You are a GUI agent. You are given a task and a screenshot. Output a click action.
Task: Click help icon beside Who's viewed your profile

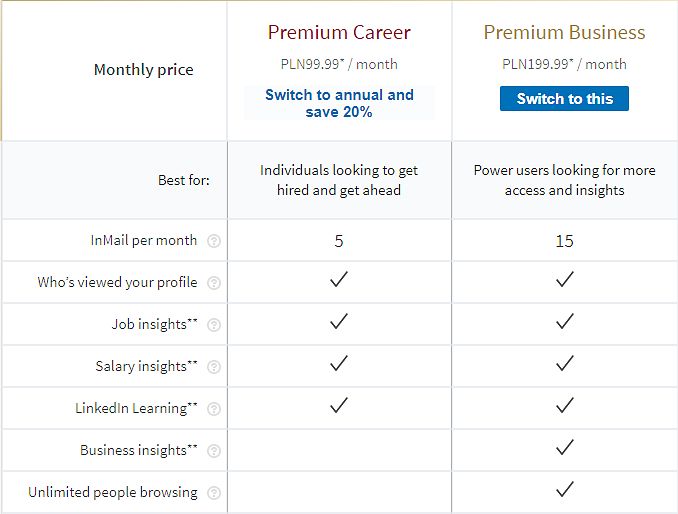click(214, 283)
